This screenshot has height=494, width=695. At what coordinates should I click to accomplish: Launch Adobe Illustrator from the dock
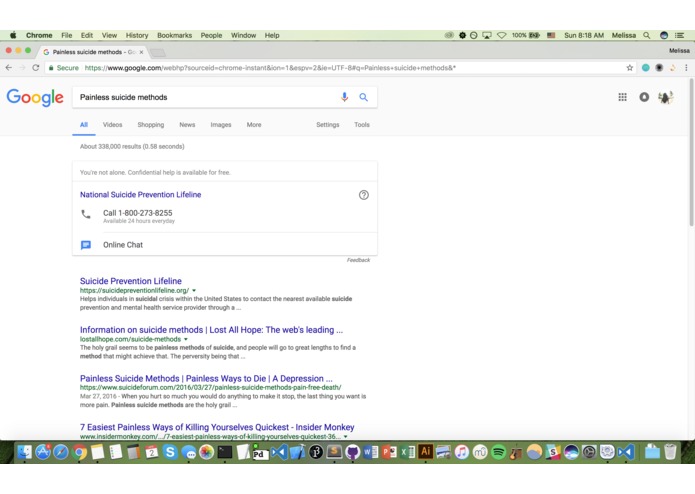[426, 451]
